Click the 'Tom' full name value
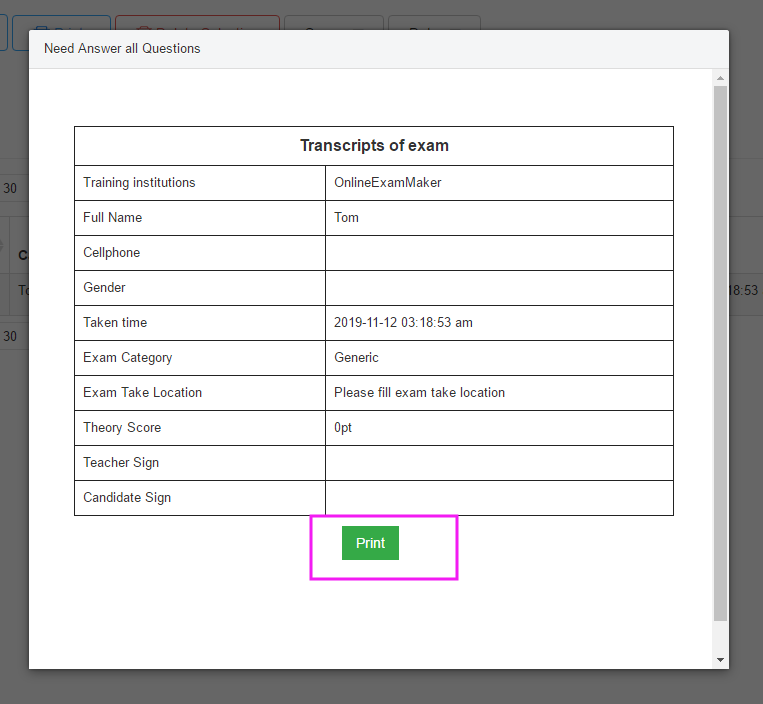 click(346, 217)
